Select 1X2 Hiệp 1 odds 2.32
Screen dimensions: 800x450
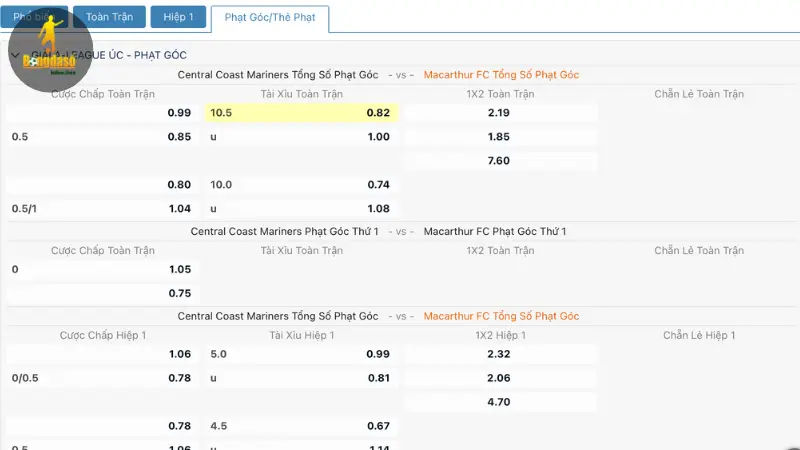click(499, 354)
